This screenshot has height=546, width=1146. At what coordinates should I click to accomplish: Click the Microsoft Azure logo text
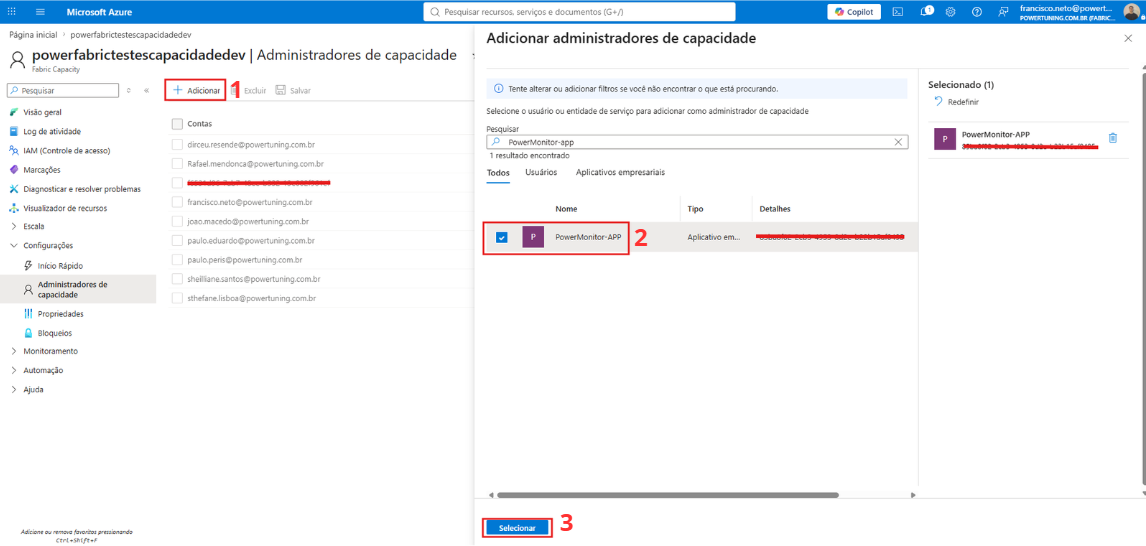click(99, 12)
